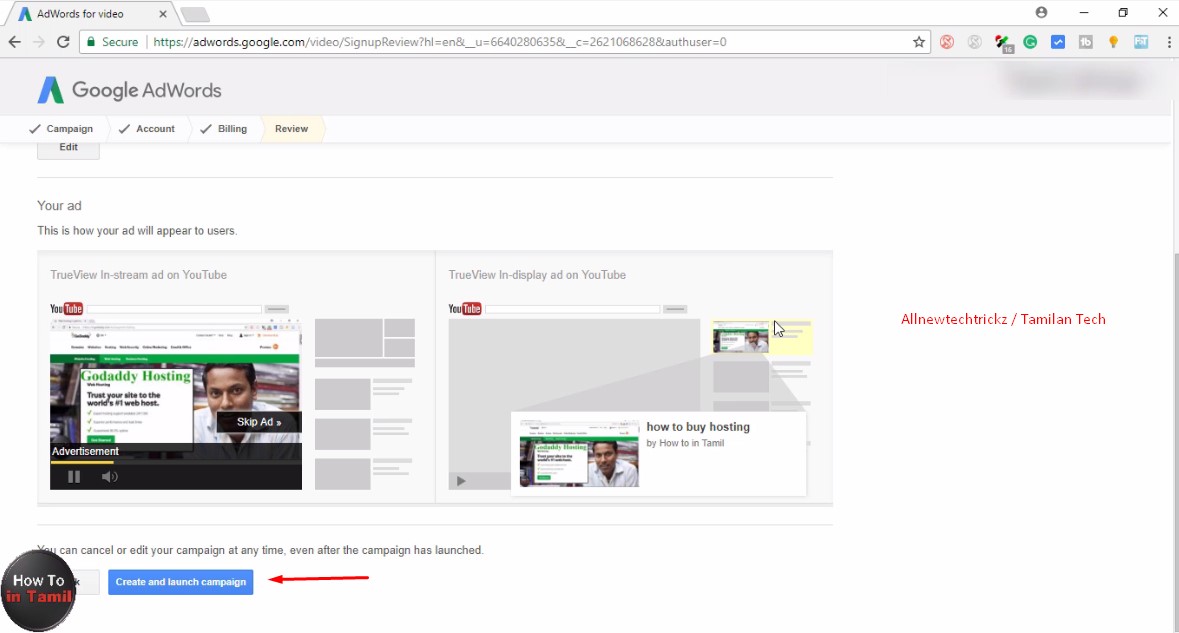Click the address bar URL
The image size is (1179, 633).
(440, 42)
